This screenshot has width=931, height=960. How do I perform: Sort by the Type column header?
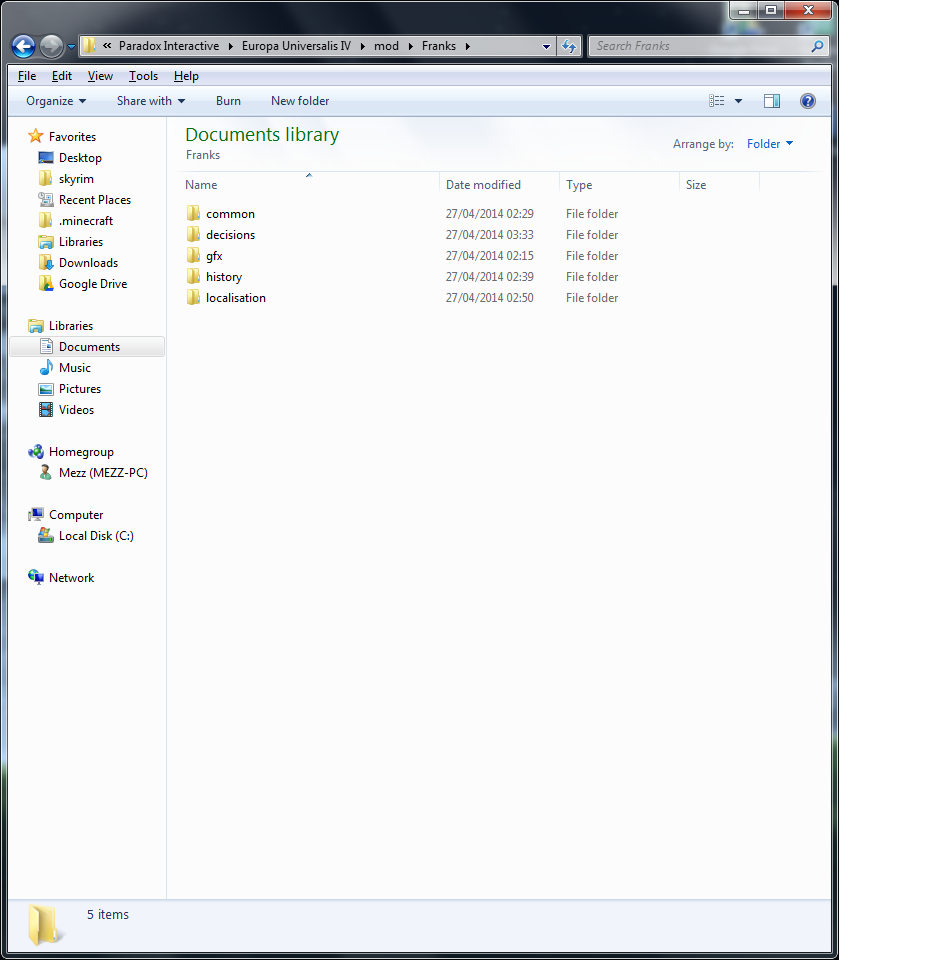click(619, 185)
